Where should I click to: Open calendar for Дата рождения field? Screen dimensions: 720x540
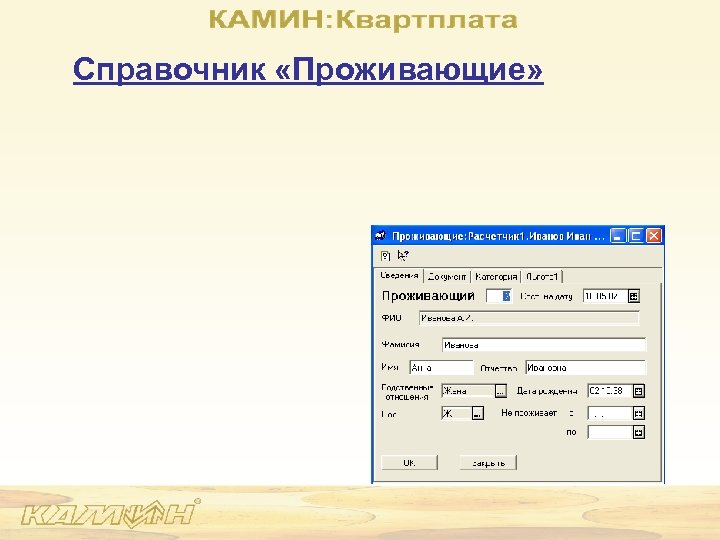coord(639,391)
